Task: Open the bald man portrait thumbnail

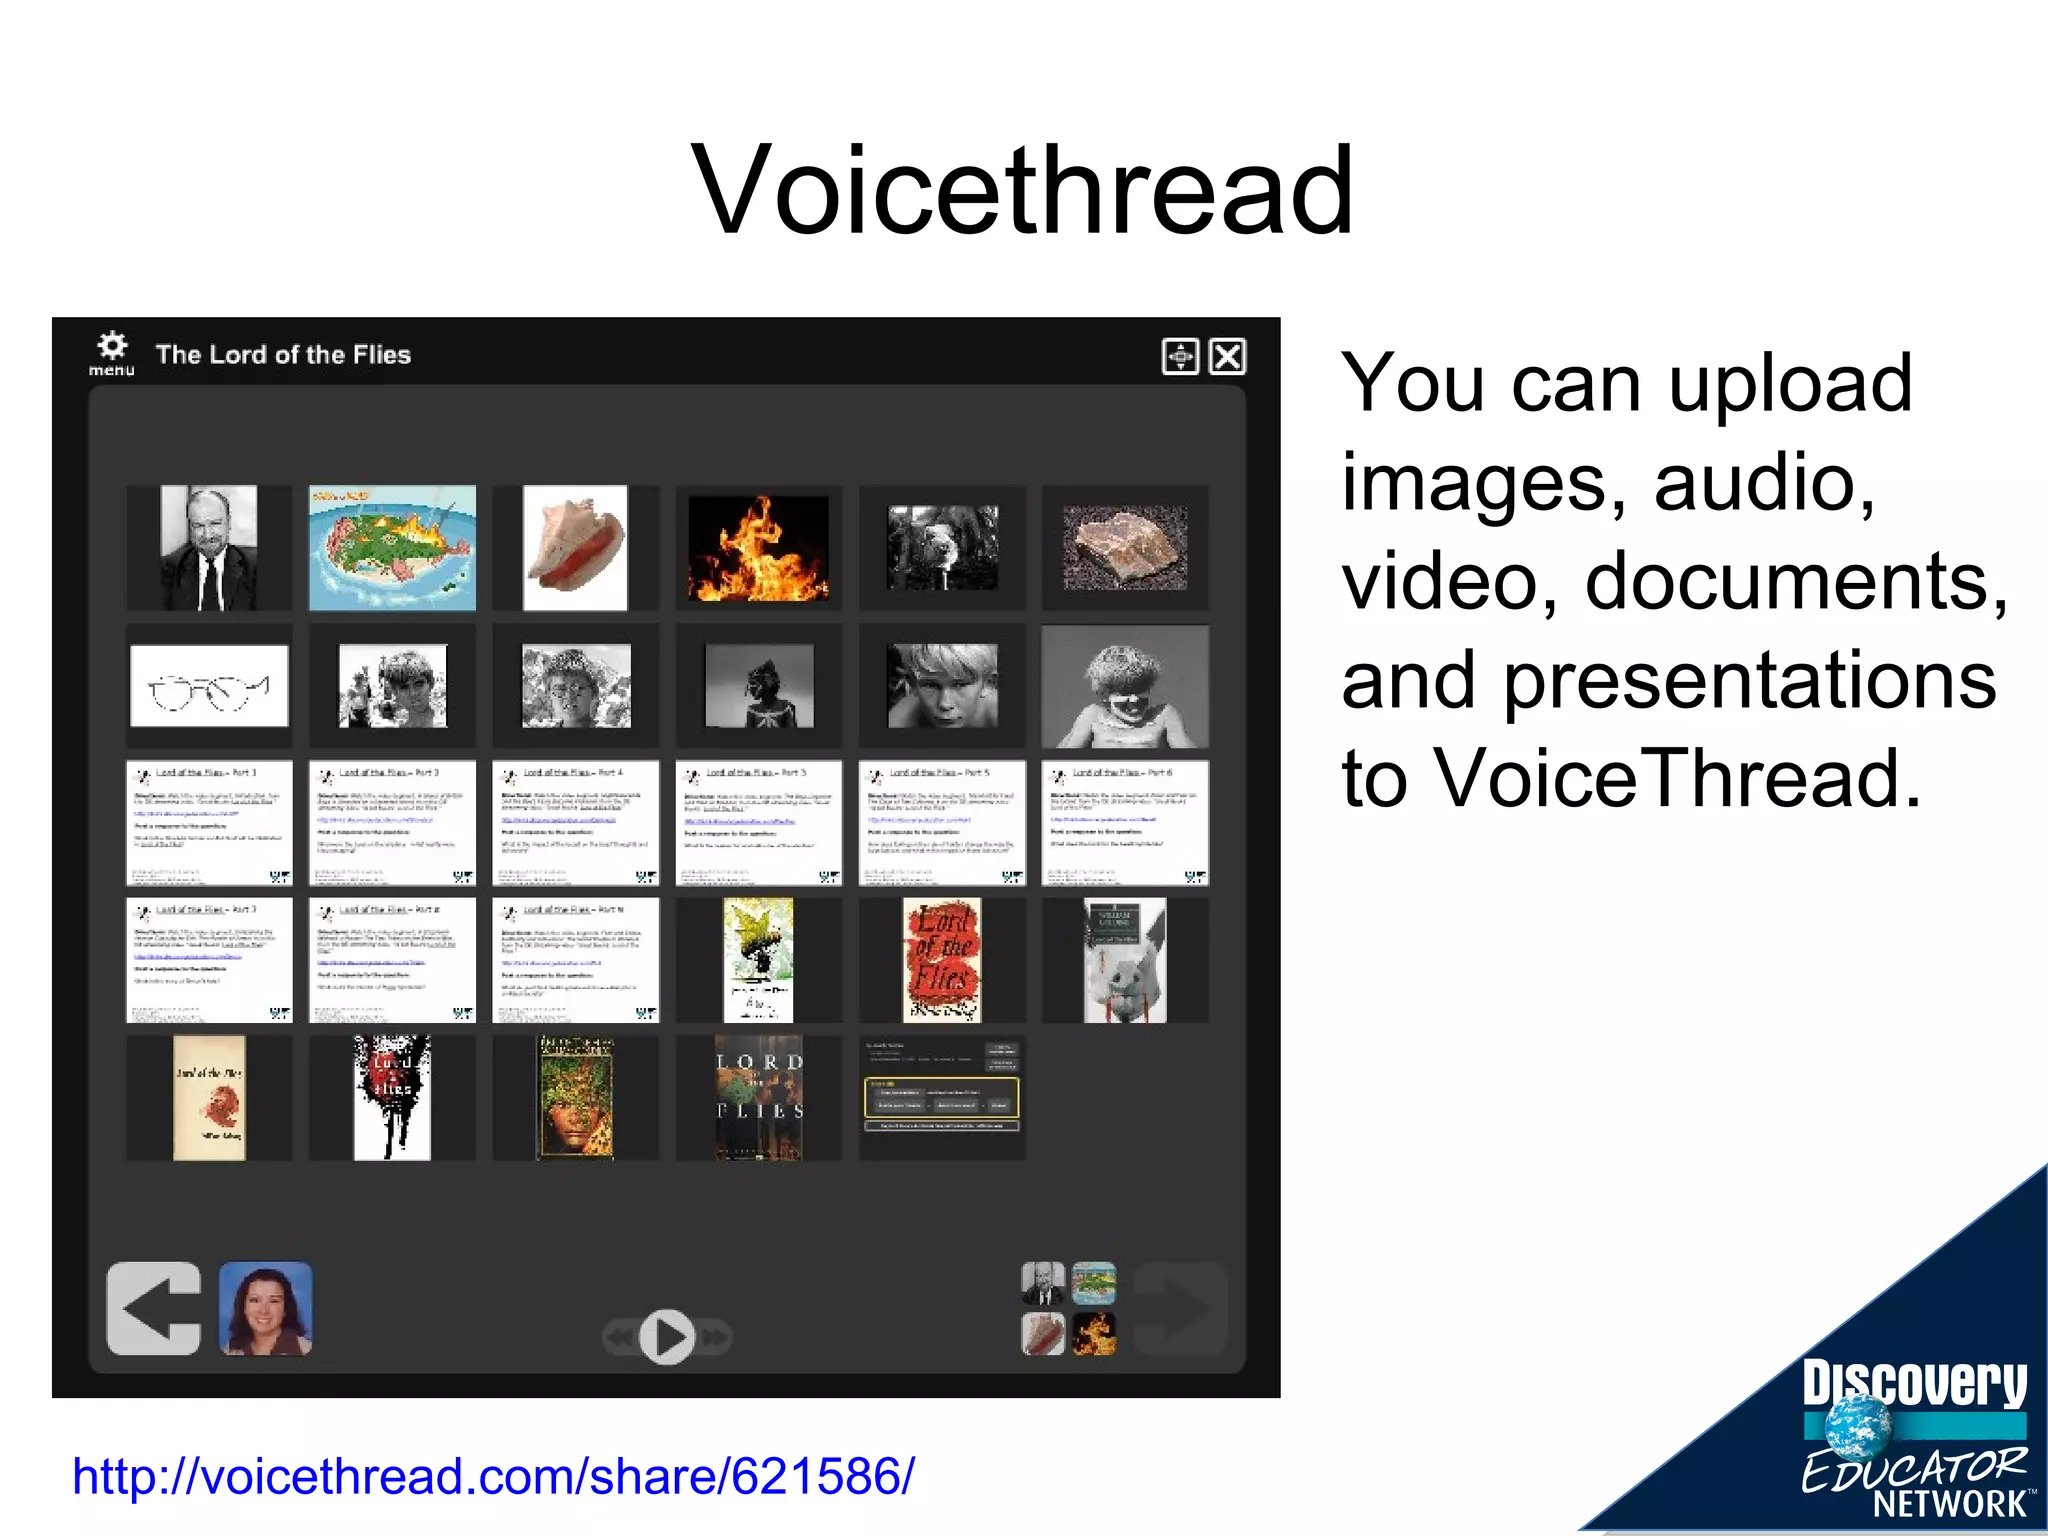Action: (x=209, y=548)
